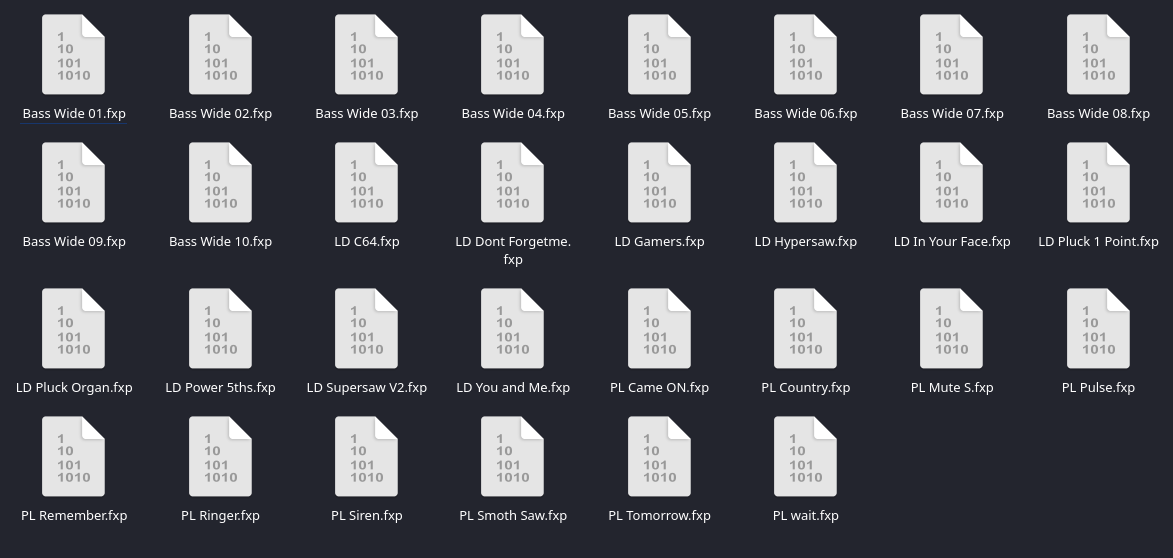The height and width of the screenshot is (558, 1173).
Task: Select the Bass Wide 09.fxp file icon
Action: [x=73, y=183]
